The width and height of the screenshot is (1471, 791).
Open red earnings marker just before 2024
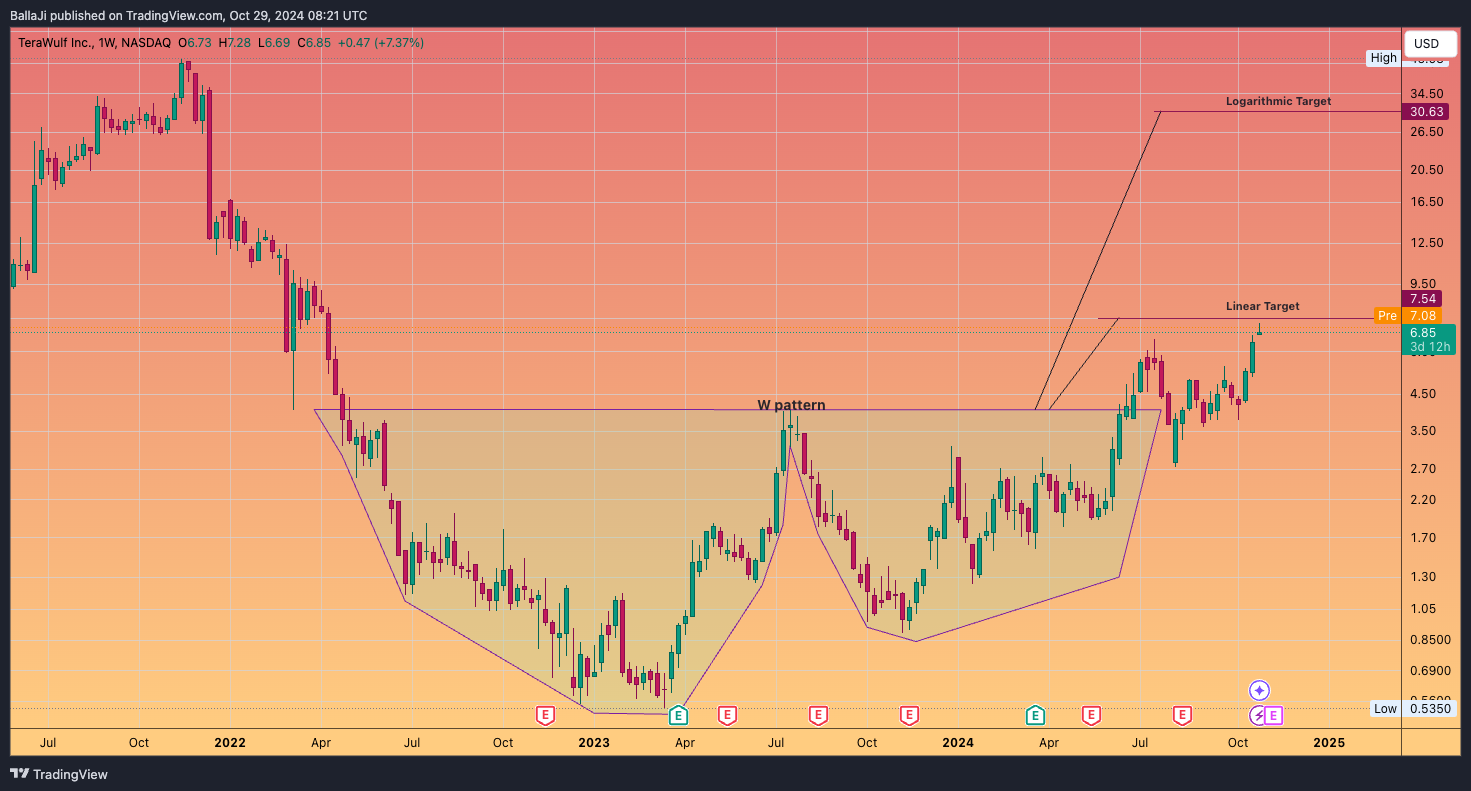pos(909,715)
